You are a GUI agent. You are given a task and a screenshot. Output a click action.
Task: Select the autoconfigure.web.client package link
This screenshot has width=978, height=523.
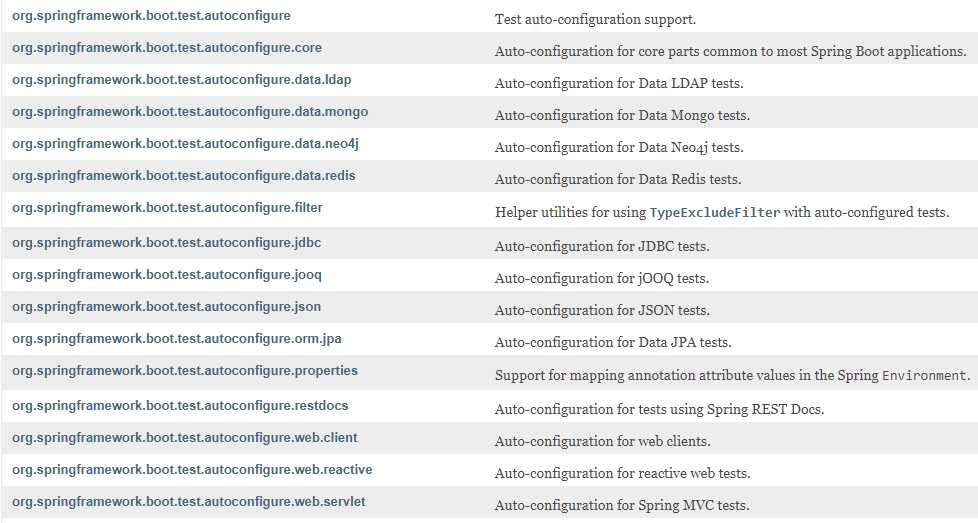coord(185,438)
